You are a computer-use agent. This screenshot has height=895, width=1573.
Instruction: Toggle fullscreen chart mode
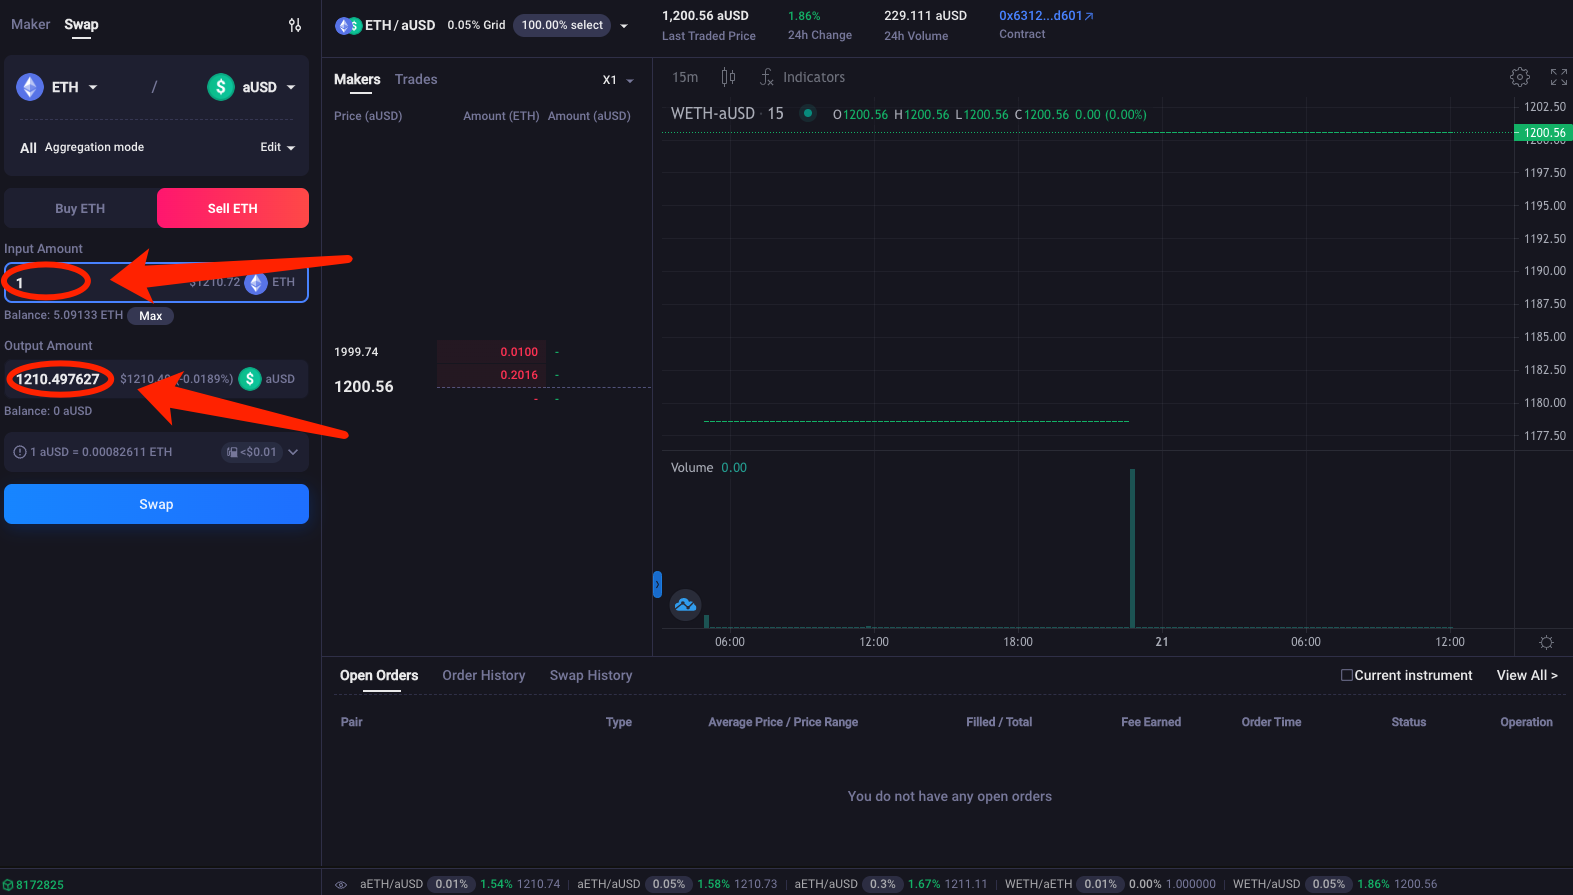click(1558, 77)
